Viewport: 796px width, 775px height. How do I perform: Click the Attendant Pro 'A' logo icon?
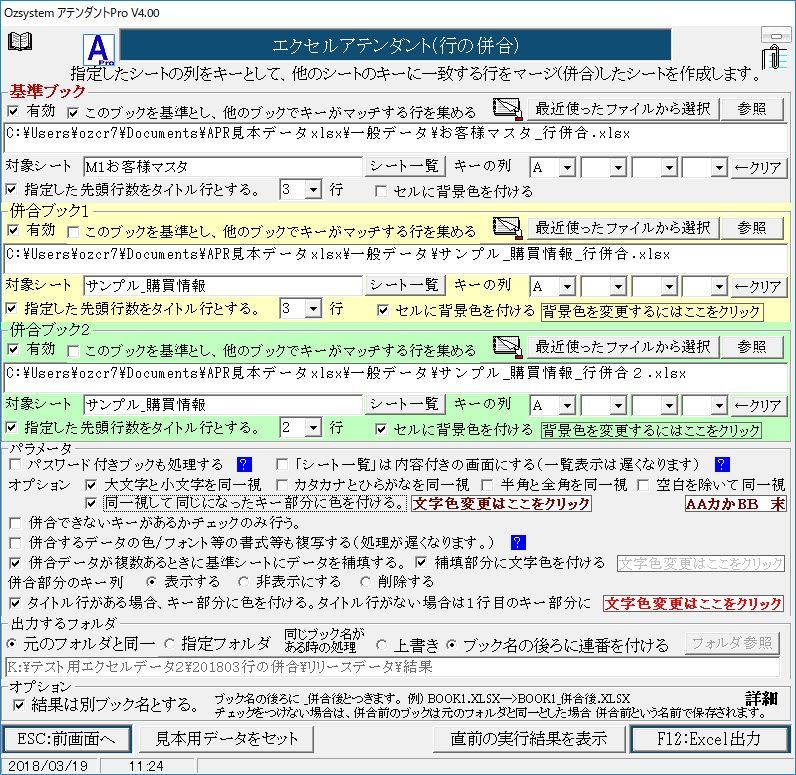(98, 50)
